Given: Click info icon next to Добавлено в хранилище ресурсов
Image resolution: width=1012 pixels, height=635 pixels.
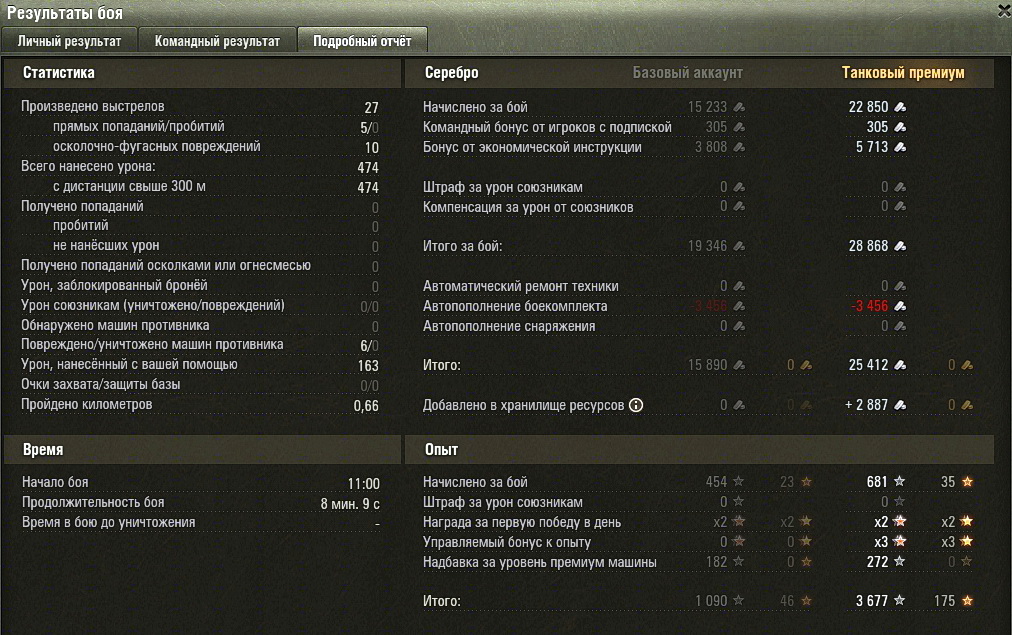Looking at the screenshot, I should pyautogui.click(x=636, y=405).
